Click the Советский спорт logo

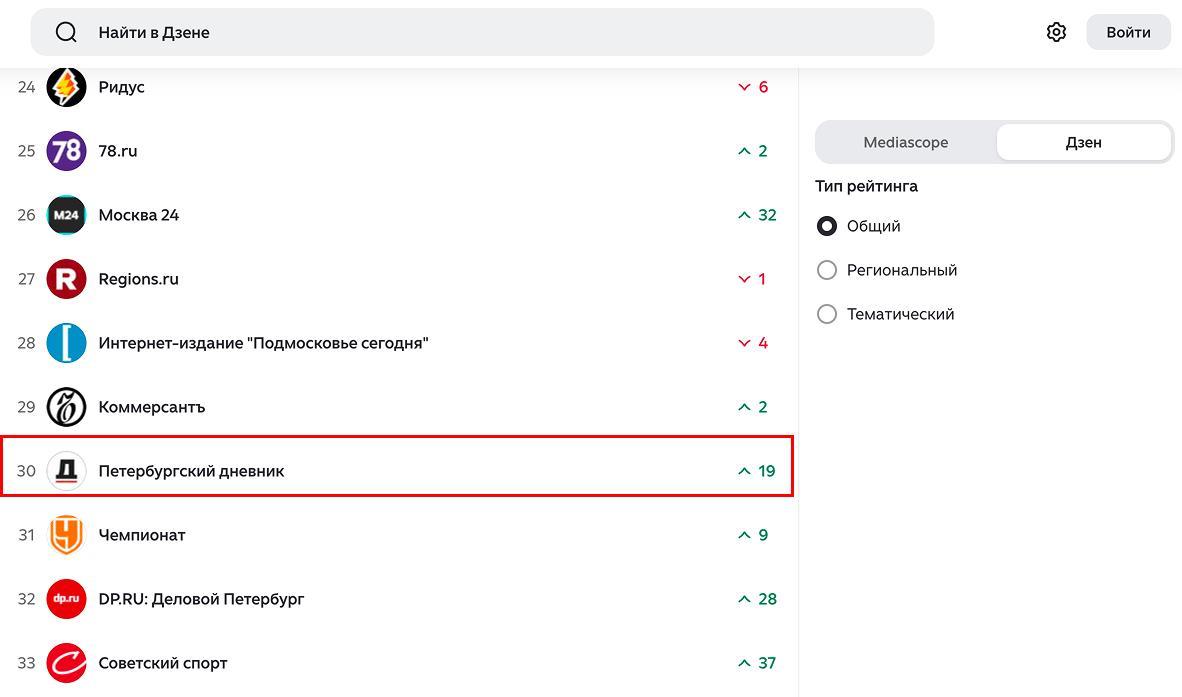tap(66, 663)
